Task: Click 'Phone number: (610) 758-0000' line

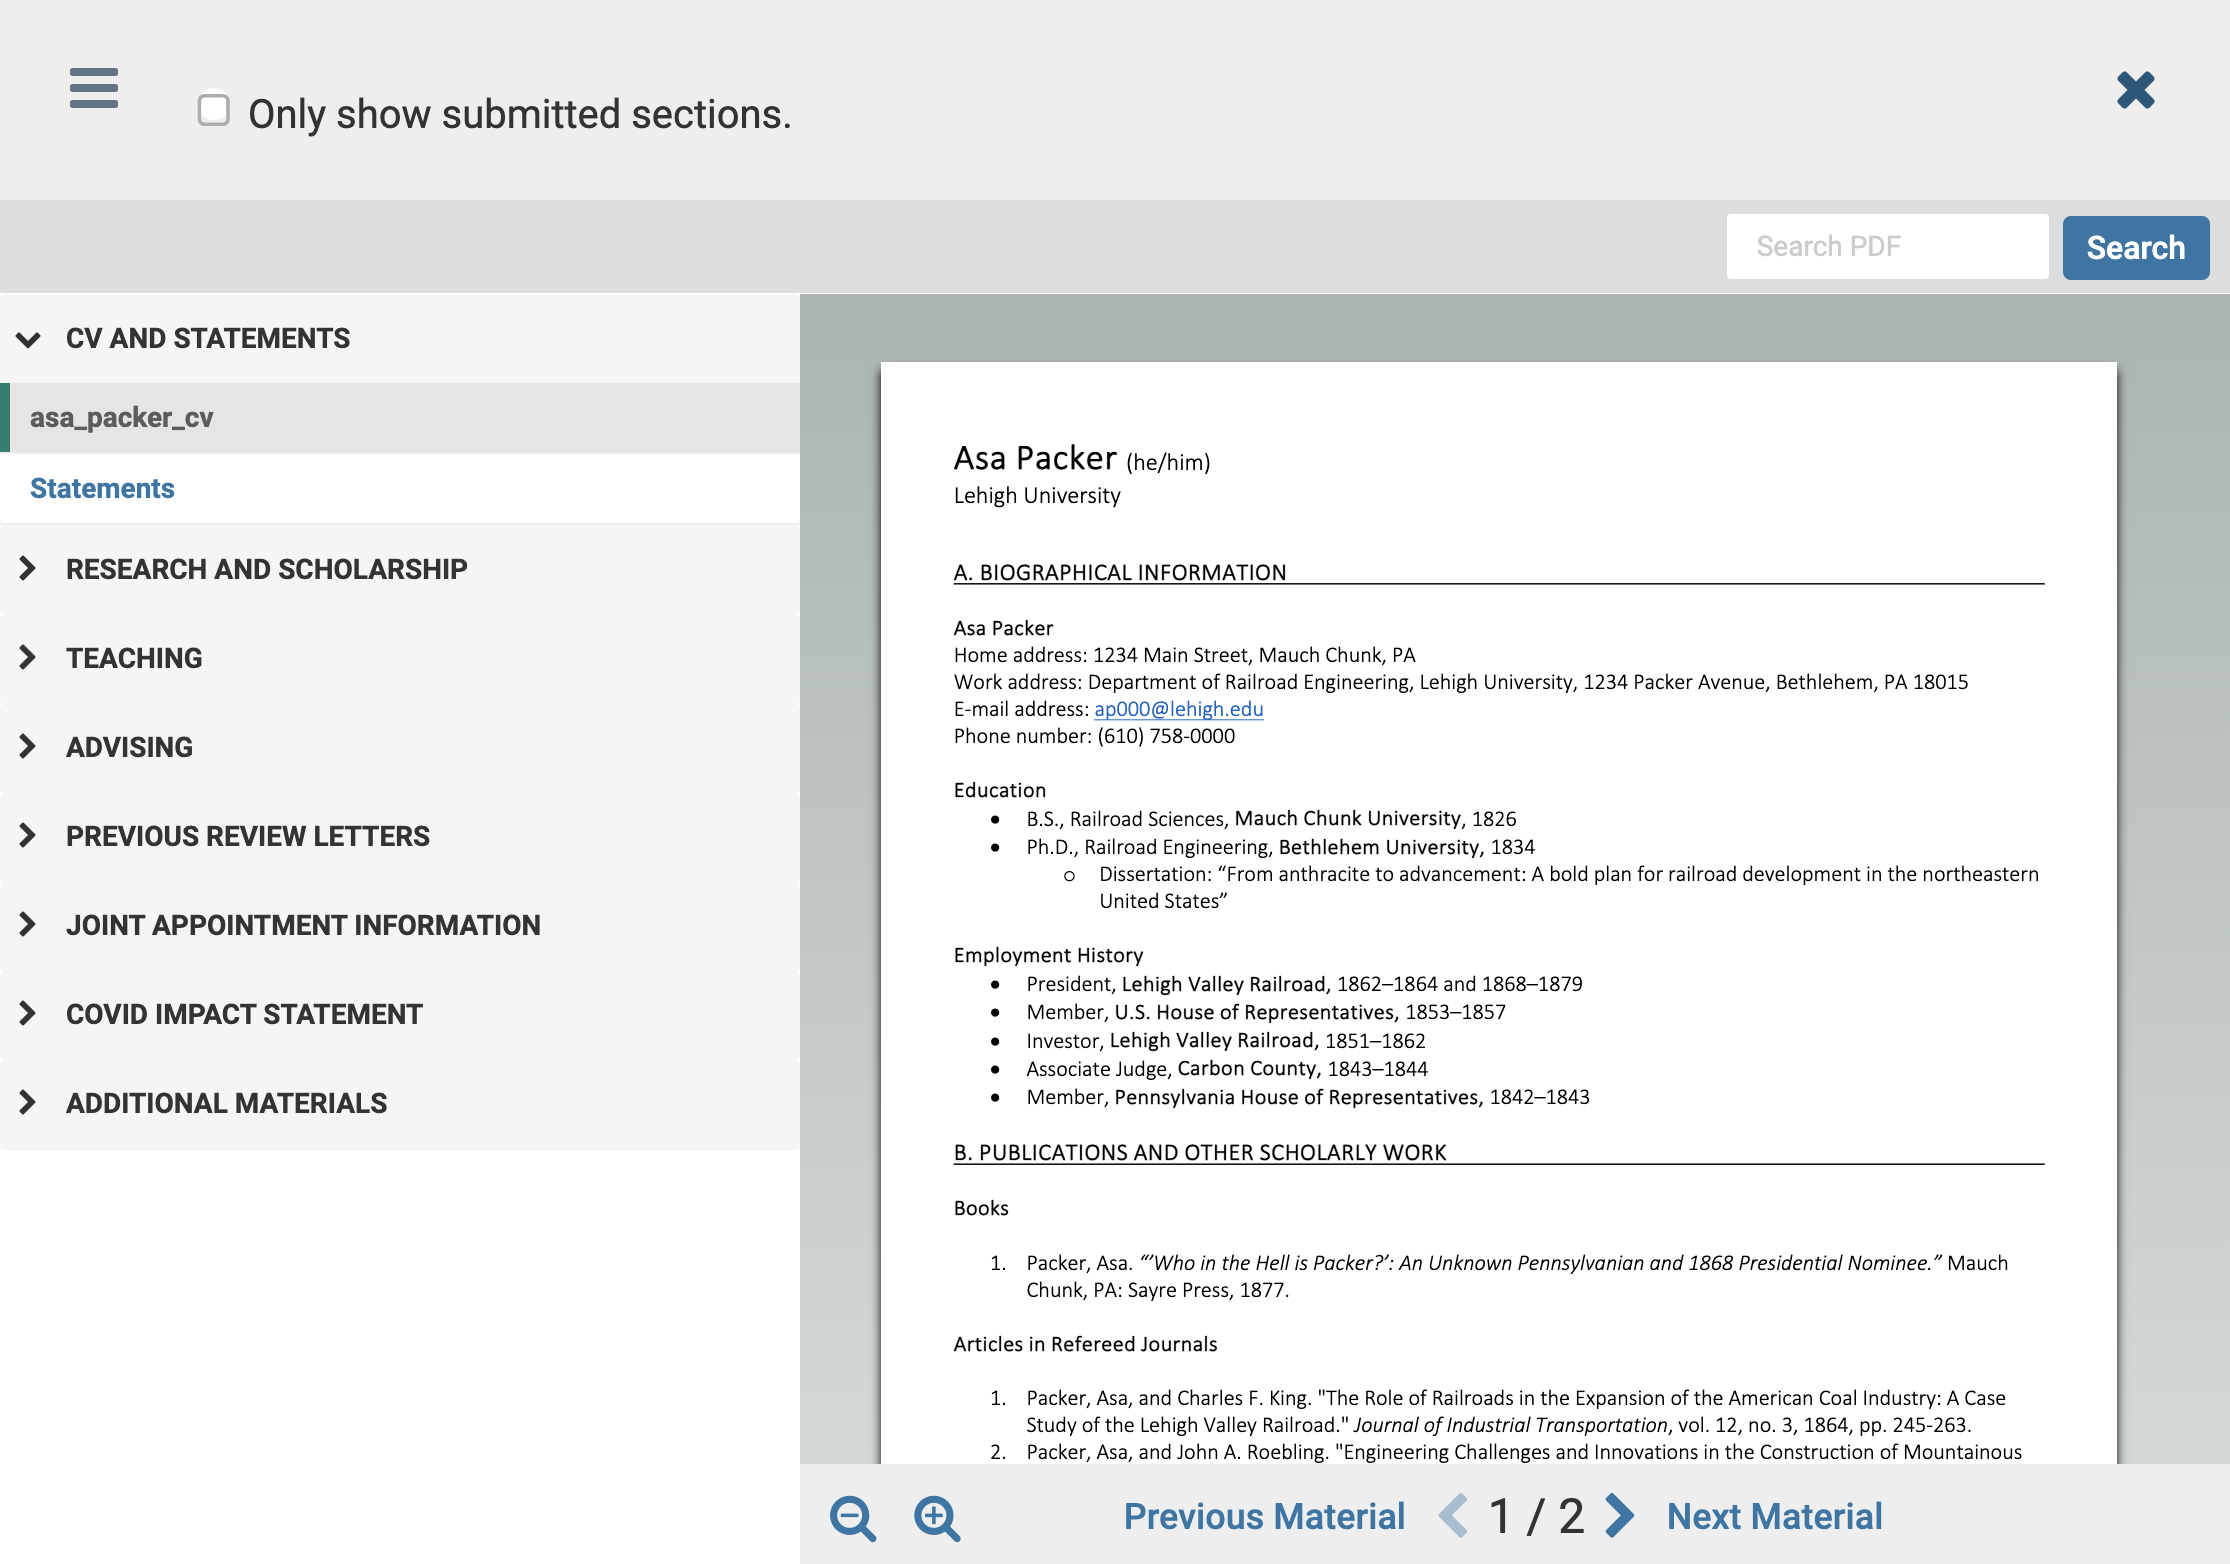Action: 1094,736
